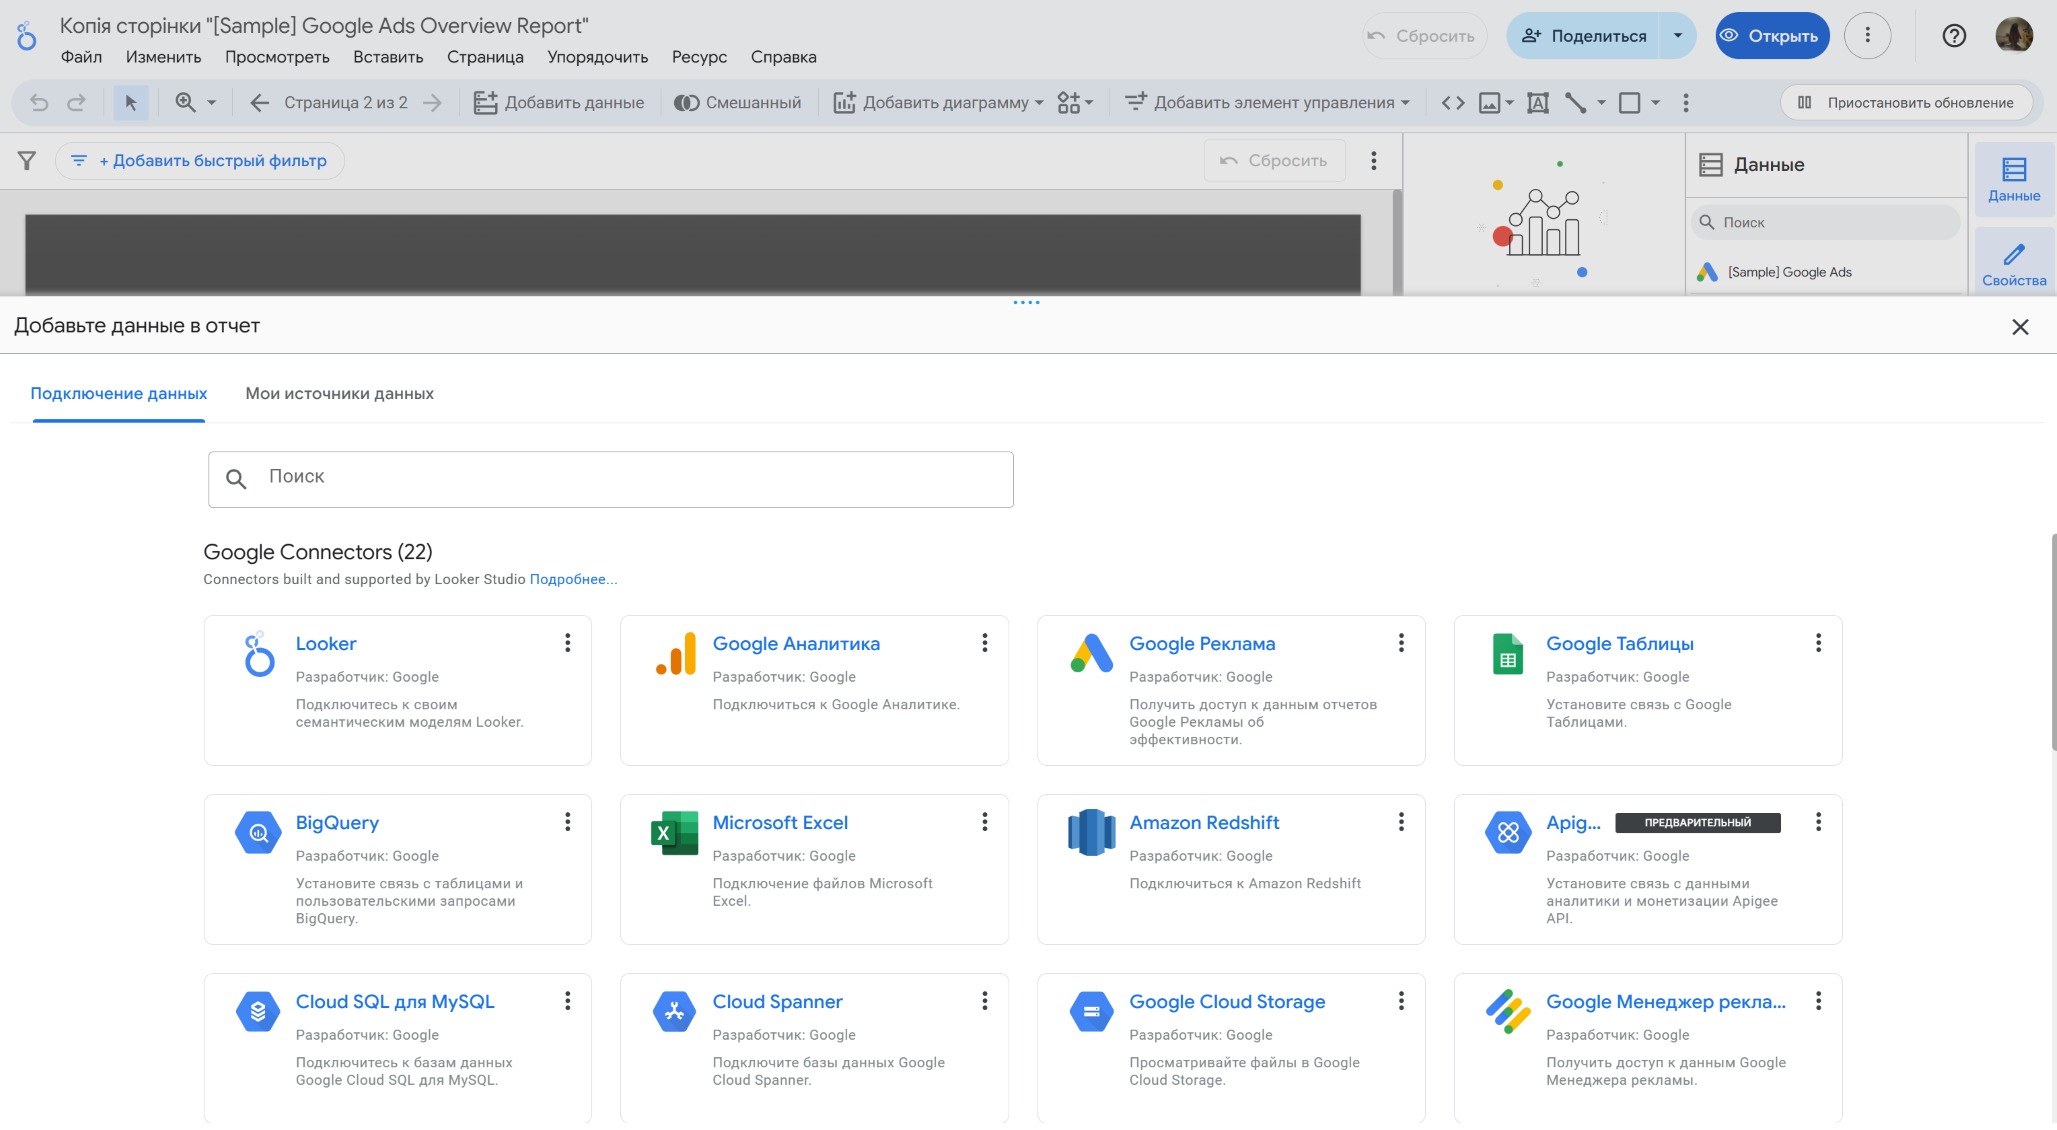This screenshot has width=2057, height=1130.
Task: Open Microsoft Excel connector three-dot menu
Action: tap(985, 822)
